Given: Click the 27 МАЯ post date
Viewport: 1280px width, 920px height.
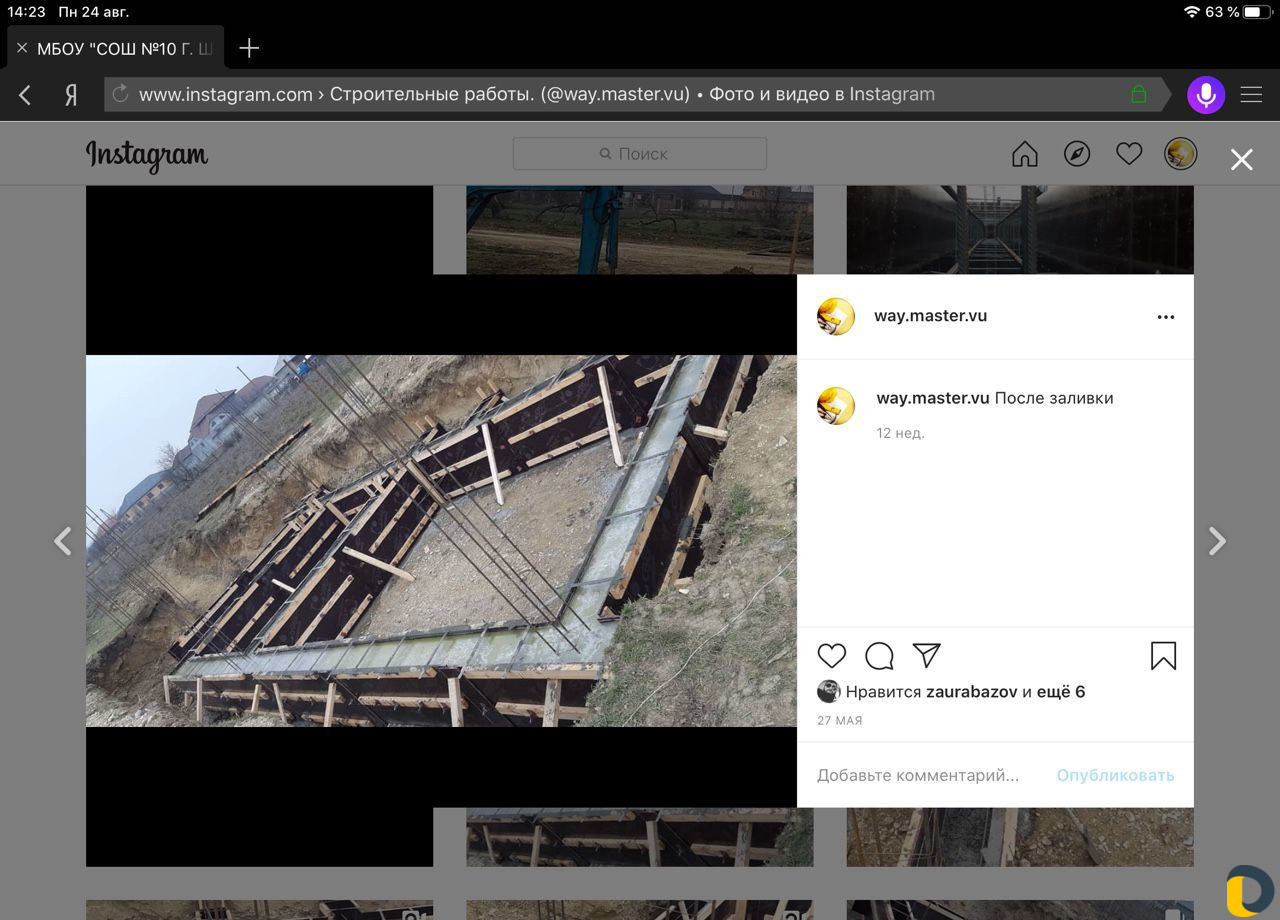Looking at the screenshot, I should click(x=839, y=720).
